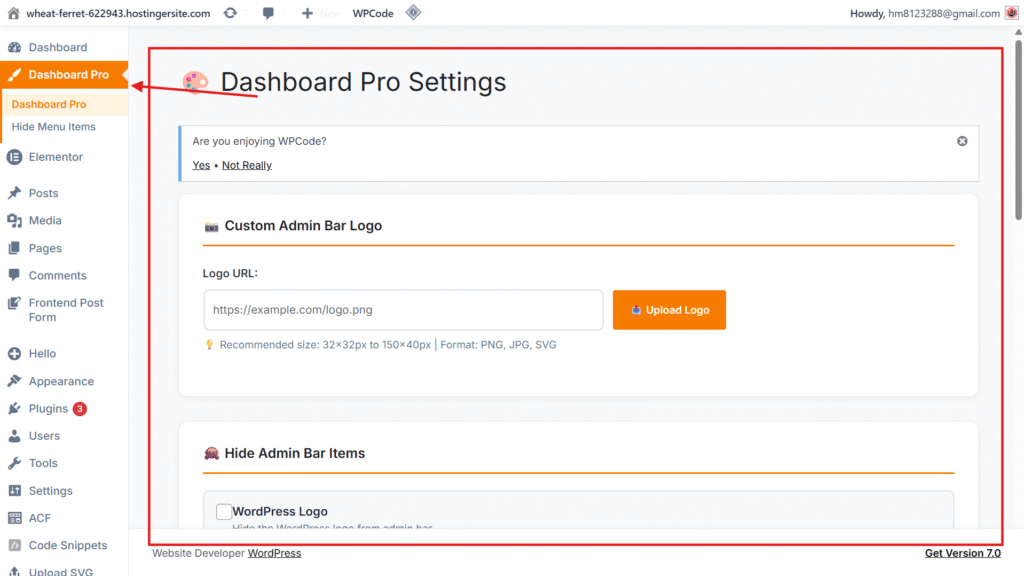Image resolution: width=1024 pixels, height=576 pixels.
Task: Dismiss the WPCode notice
Action: [962, 141]
